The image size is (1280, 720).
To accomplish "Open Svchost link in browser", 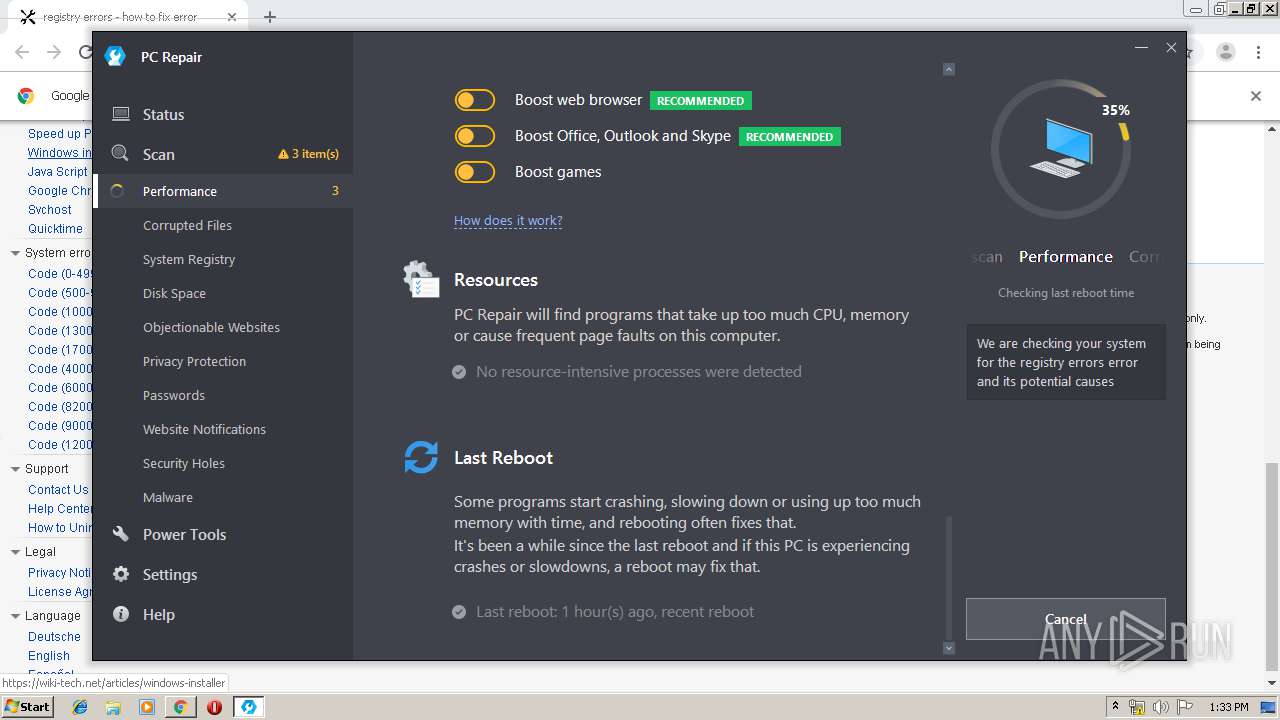I will [x=50, y=210].
